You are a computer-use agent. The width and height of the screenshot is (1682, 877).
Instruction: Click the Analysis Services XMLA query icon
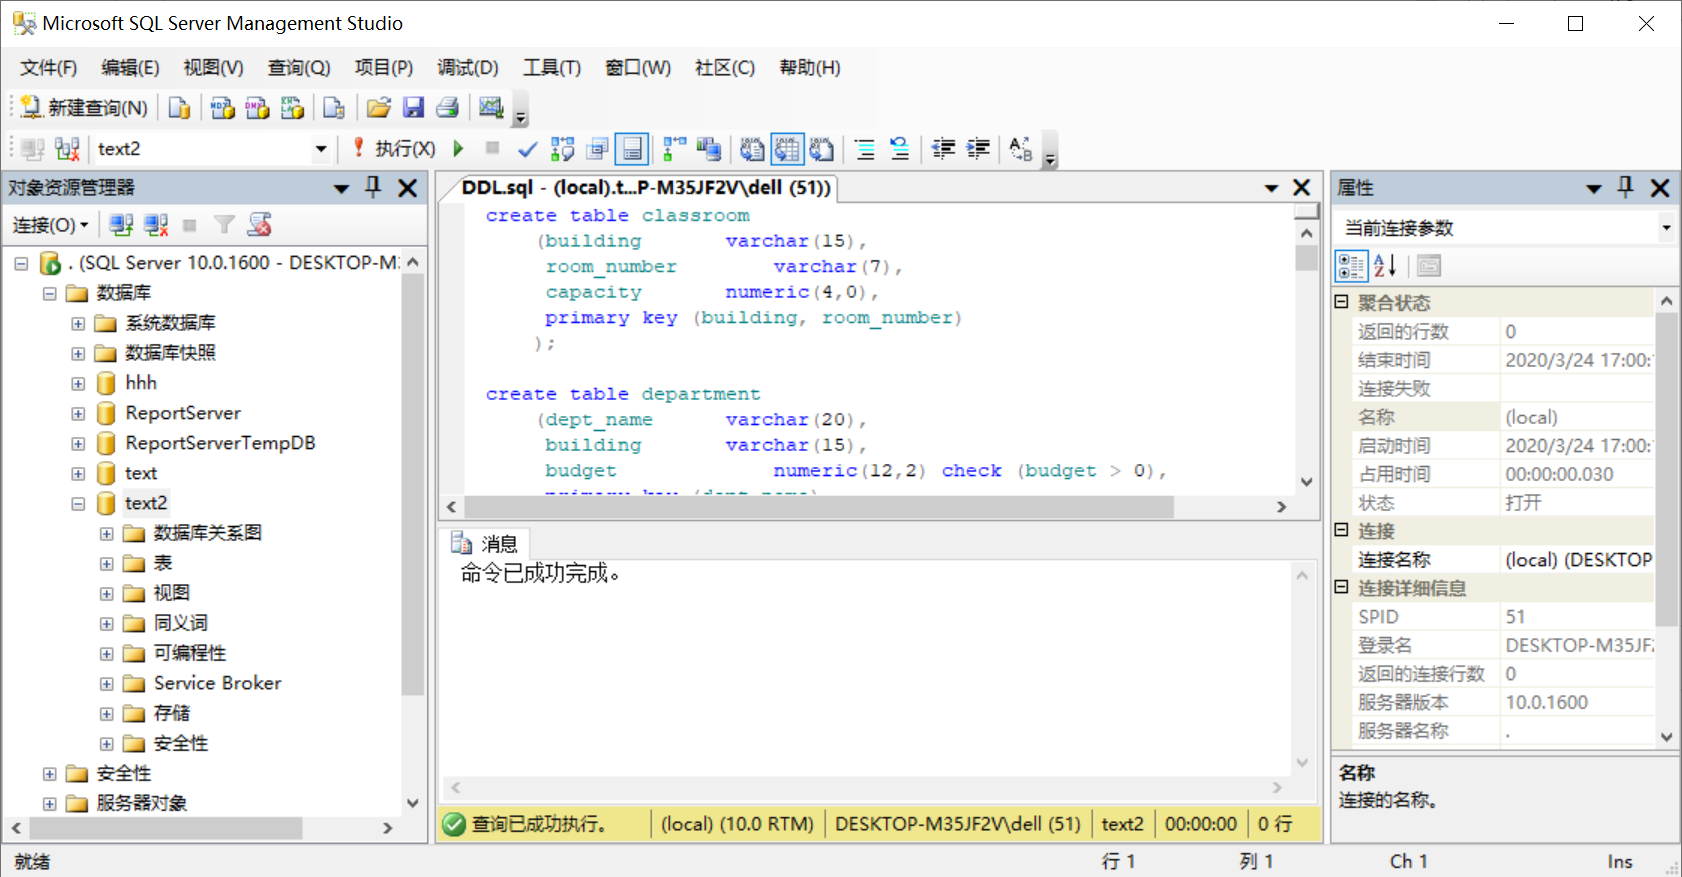[x=292, y=108]
